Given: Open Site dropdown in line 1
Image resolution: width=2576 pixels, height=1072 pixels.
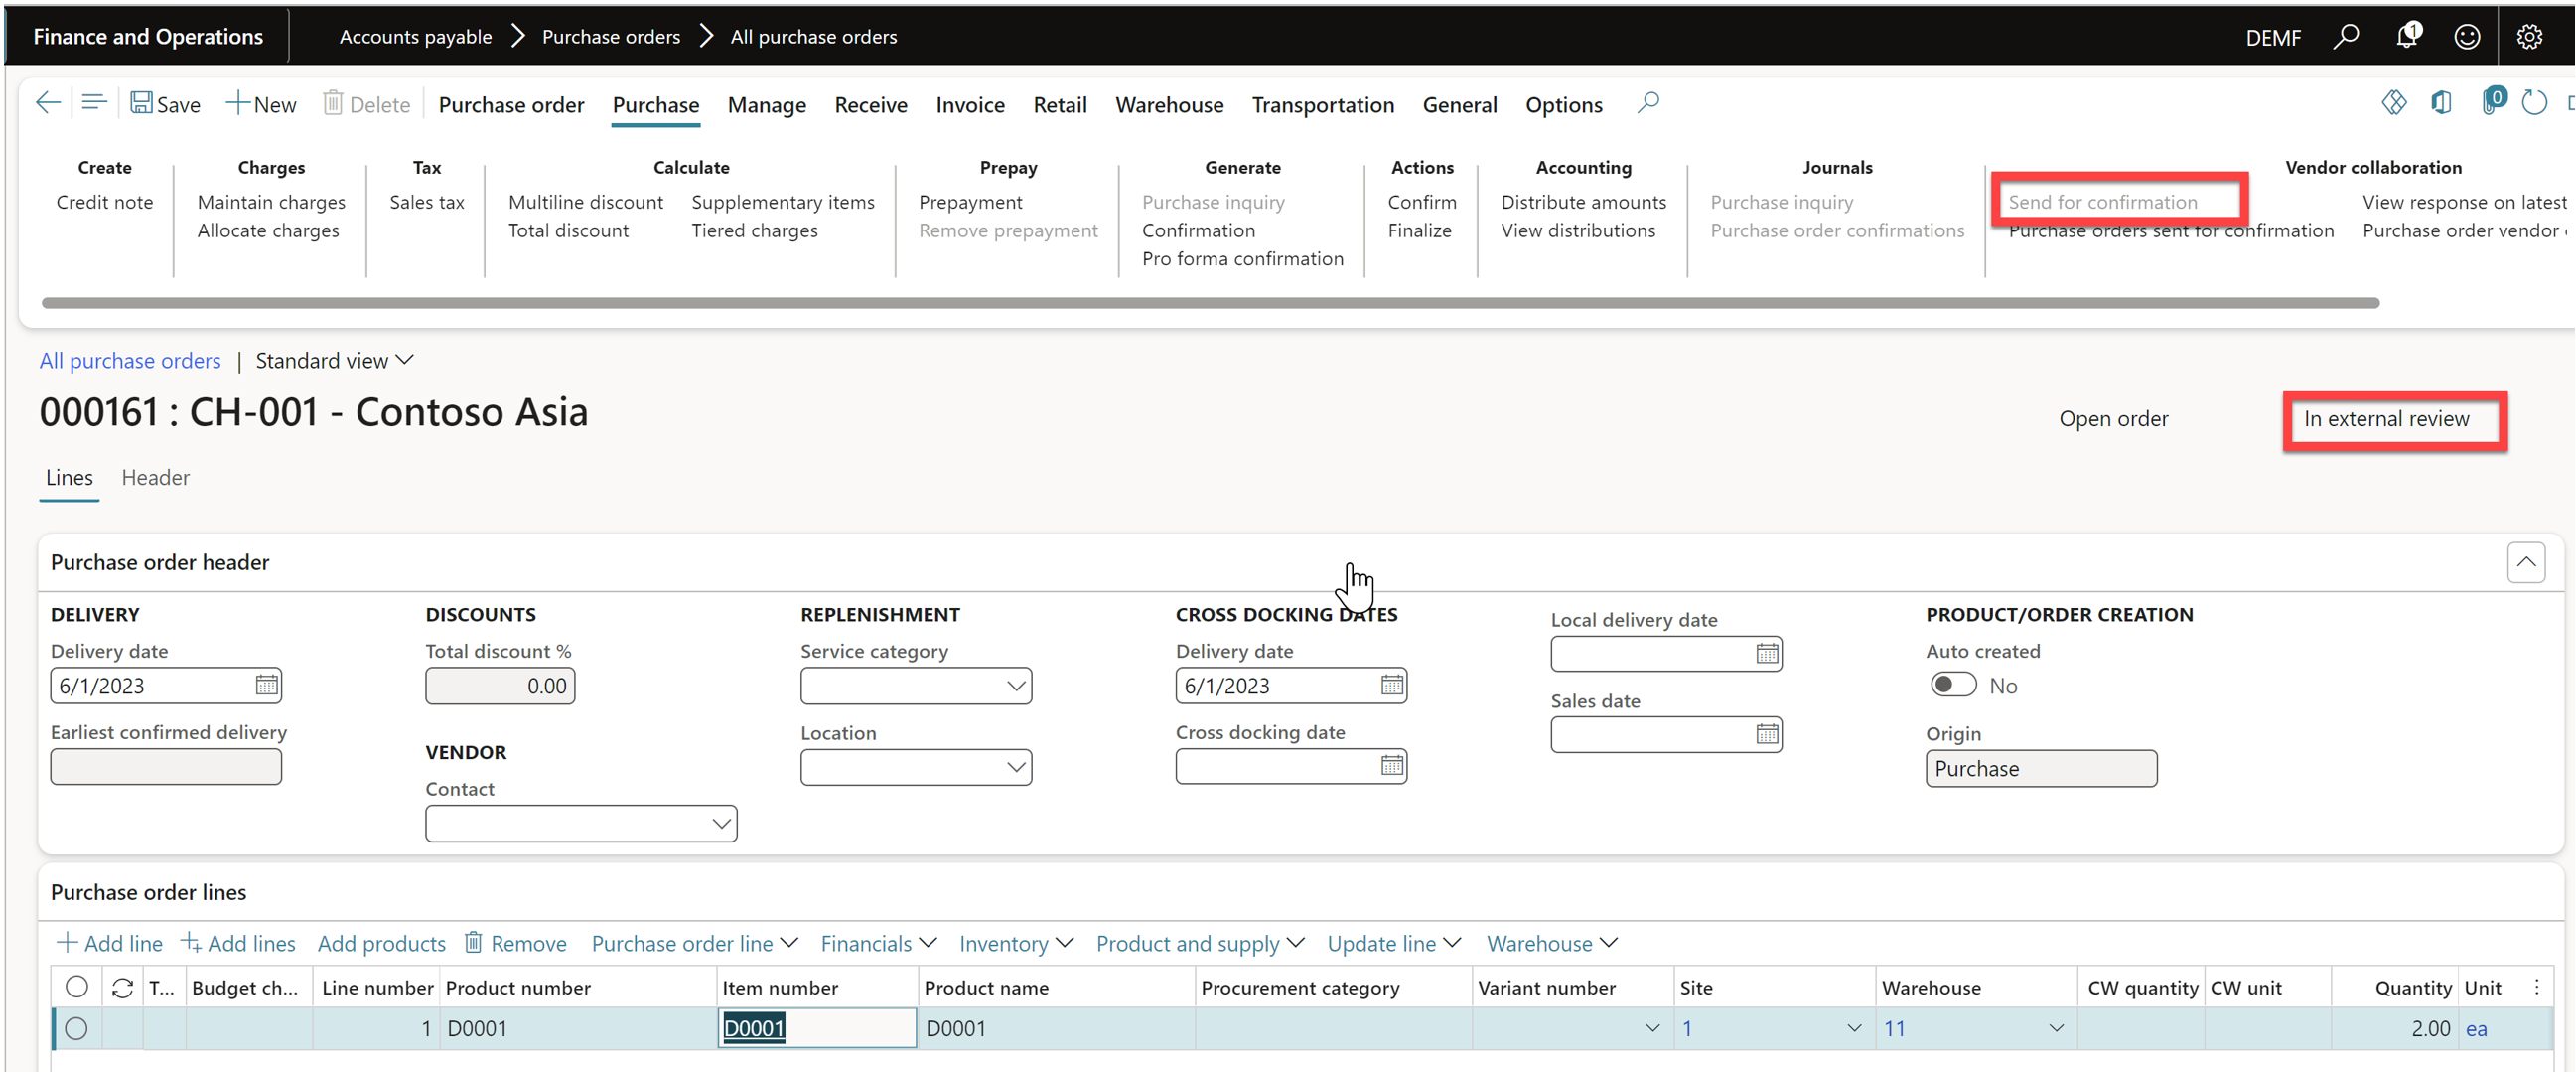Looking at the screenshot, I should point(1853,1028).
